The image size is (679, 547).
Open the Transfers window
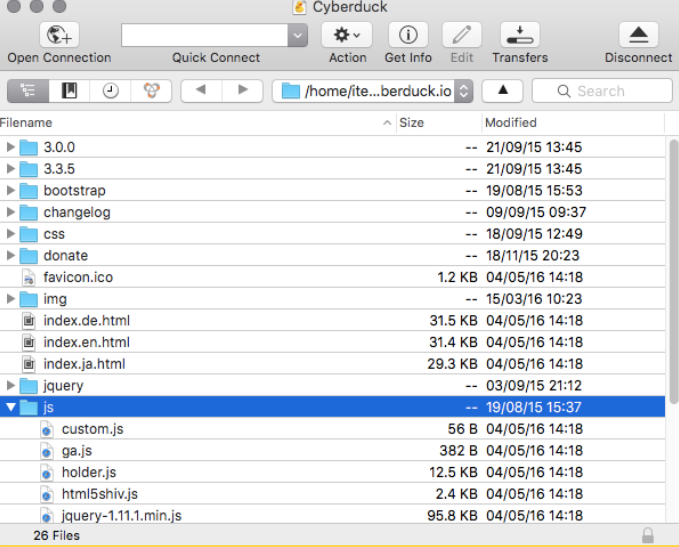[x=520, y=35]
